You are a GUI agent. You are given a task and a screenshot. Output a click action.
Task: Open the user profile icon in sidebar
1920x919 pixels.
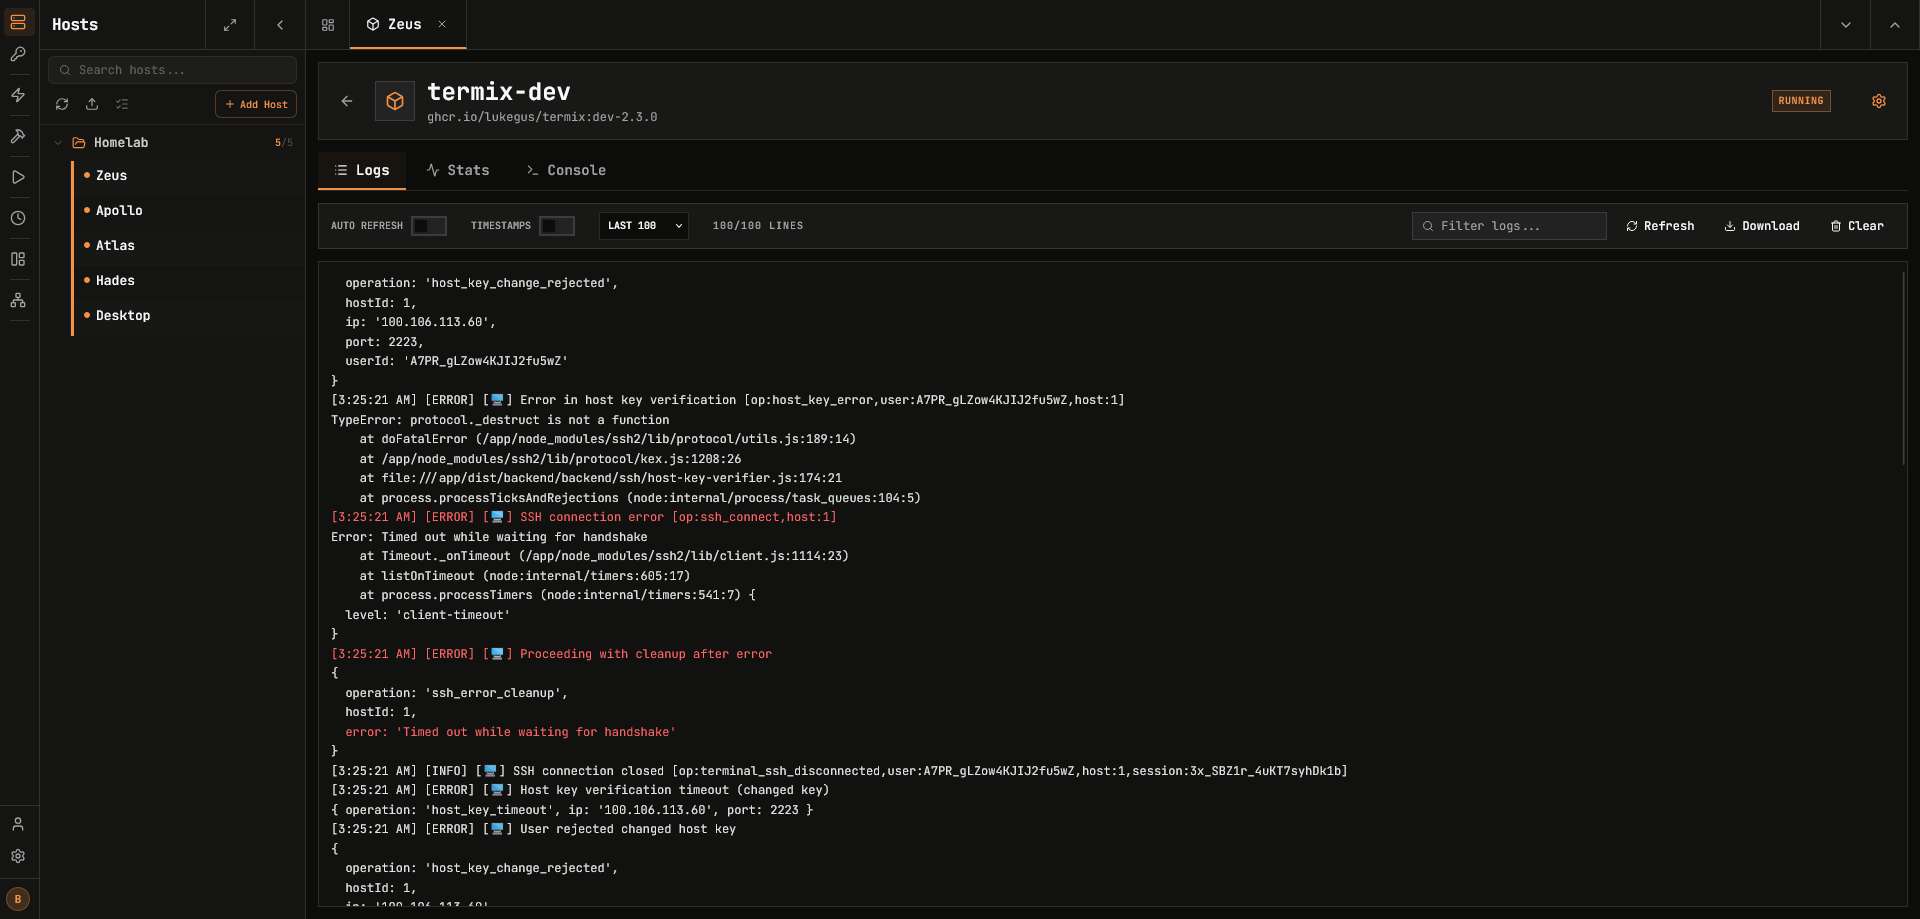coord(18,824)
